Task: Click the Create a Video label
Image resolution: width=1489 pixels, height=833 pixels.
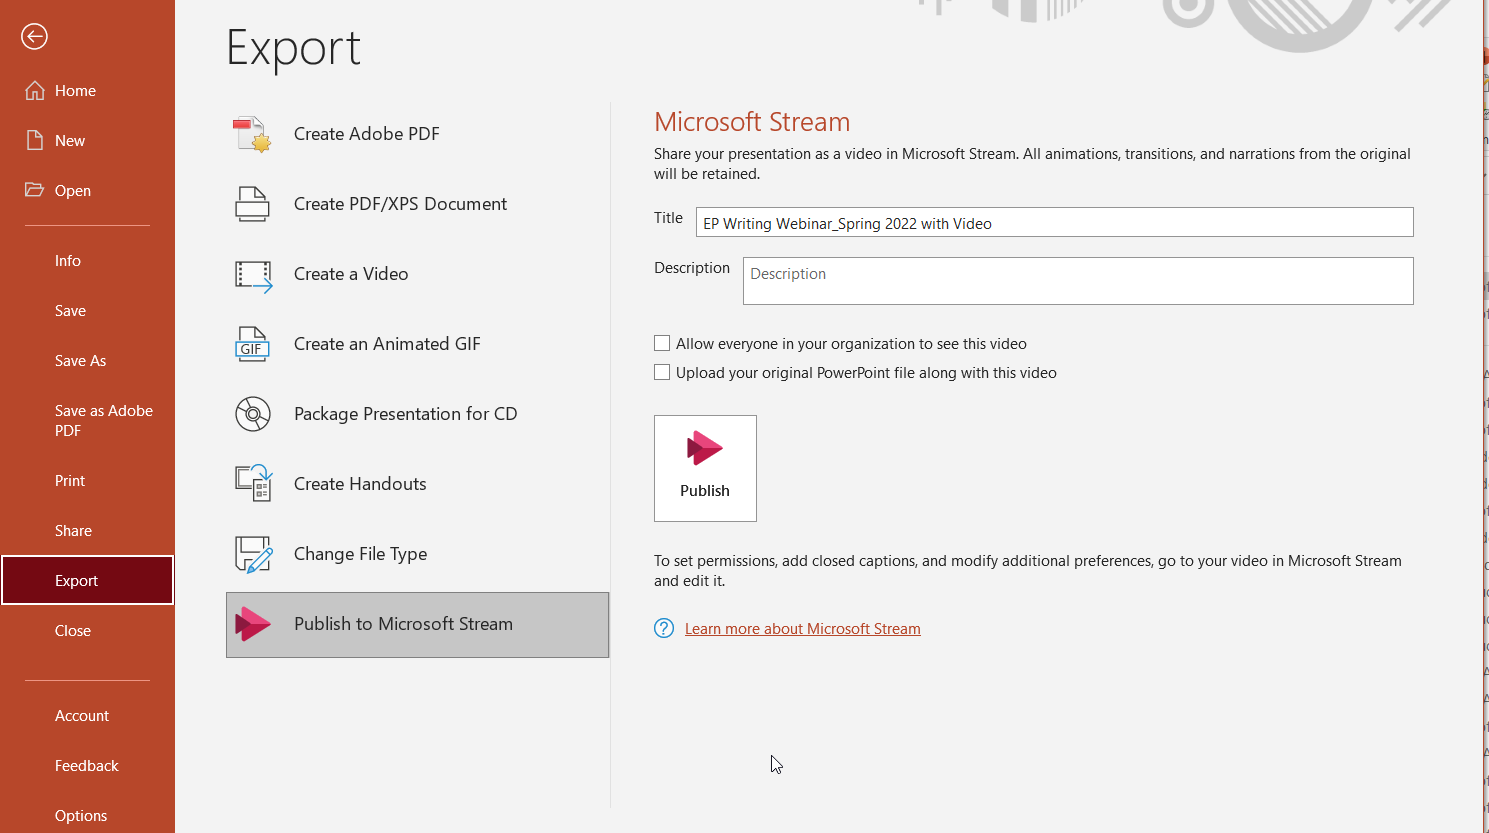Action: point(351,274)
